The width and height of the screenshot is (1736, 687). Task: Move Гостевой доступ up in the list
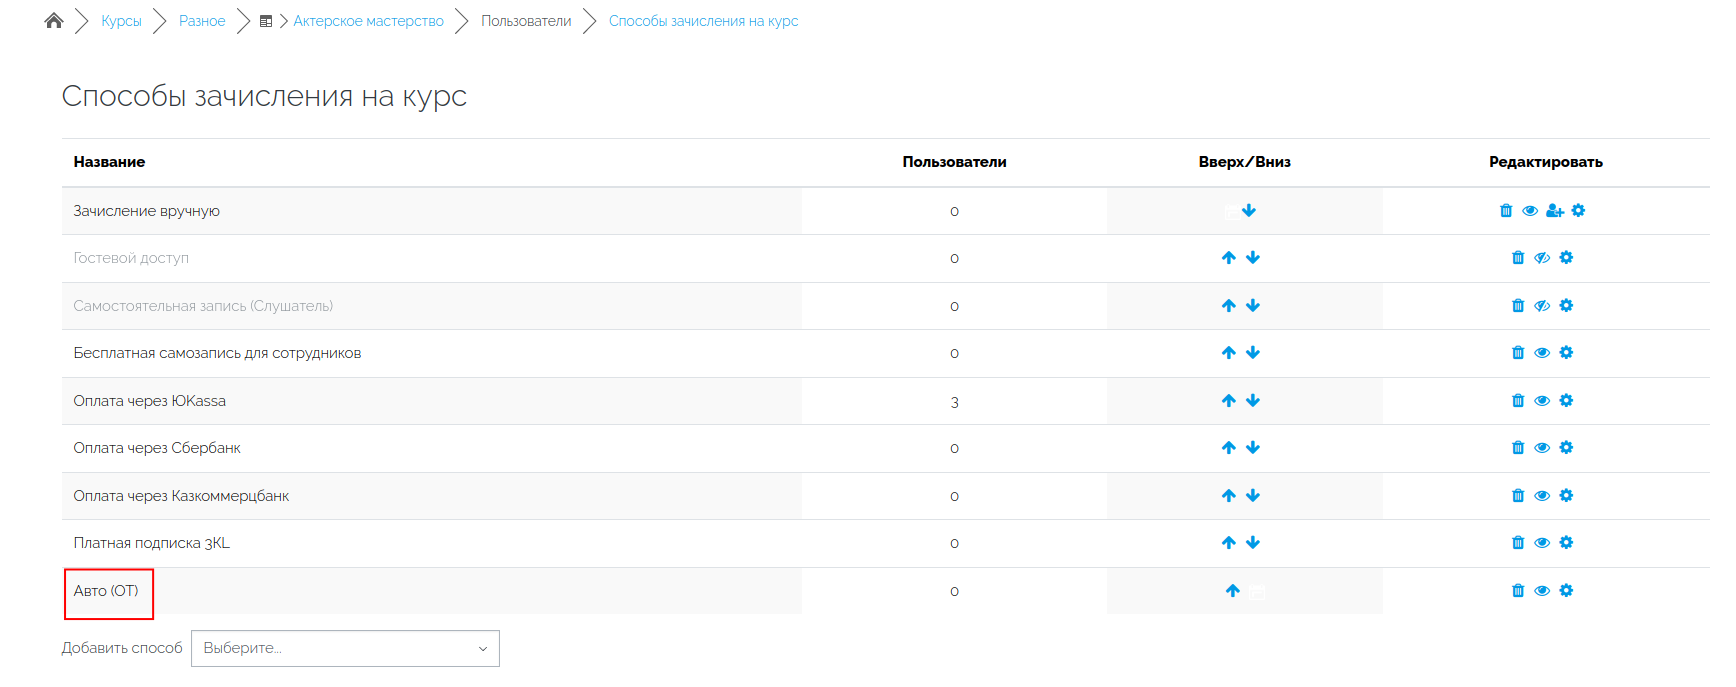coord(1229,258)
